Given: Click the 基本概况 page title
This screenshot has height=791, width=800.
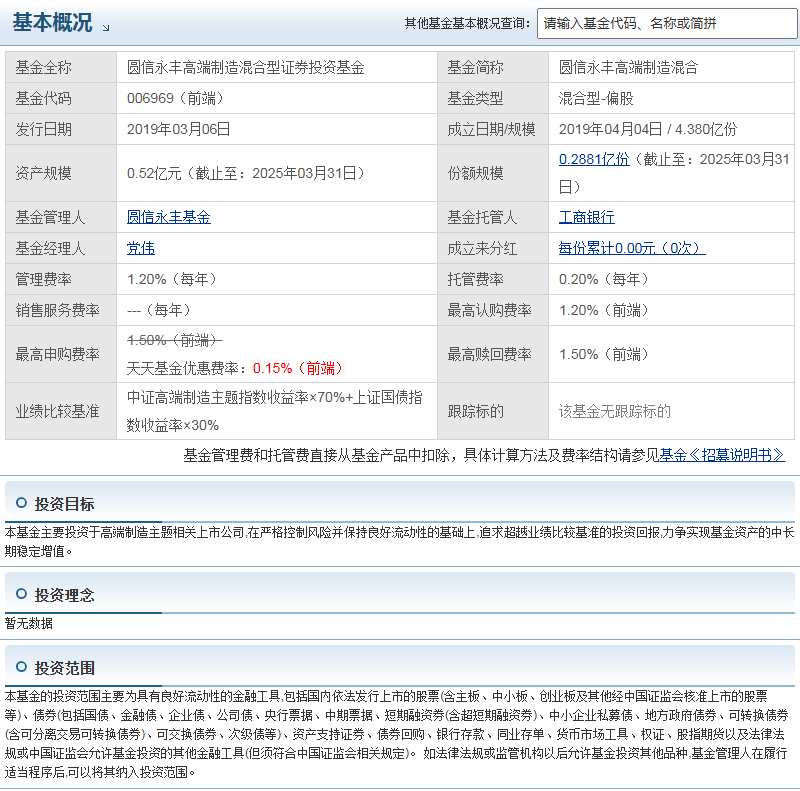Looking at the screenshot, I should (52, 22).
